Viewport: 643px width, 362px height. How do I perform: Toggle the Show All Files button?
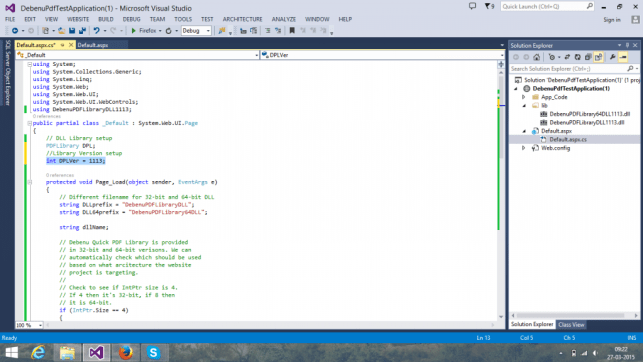tap(598, 57)
